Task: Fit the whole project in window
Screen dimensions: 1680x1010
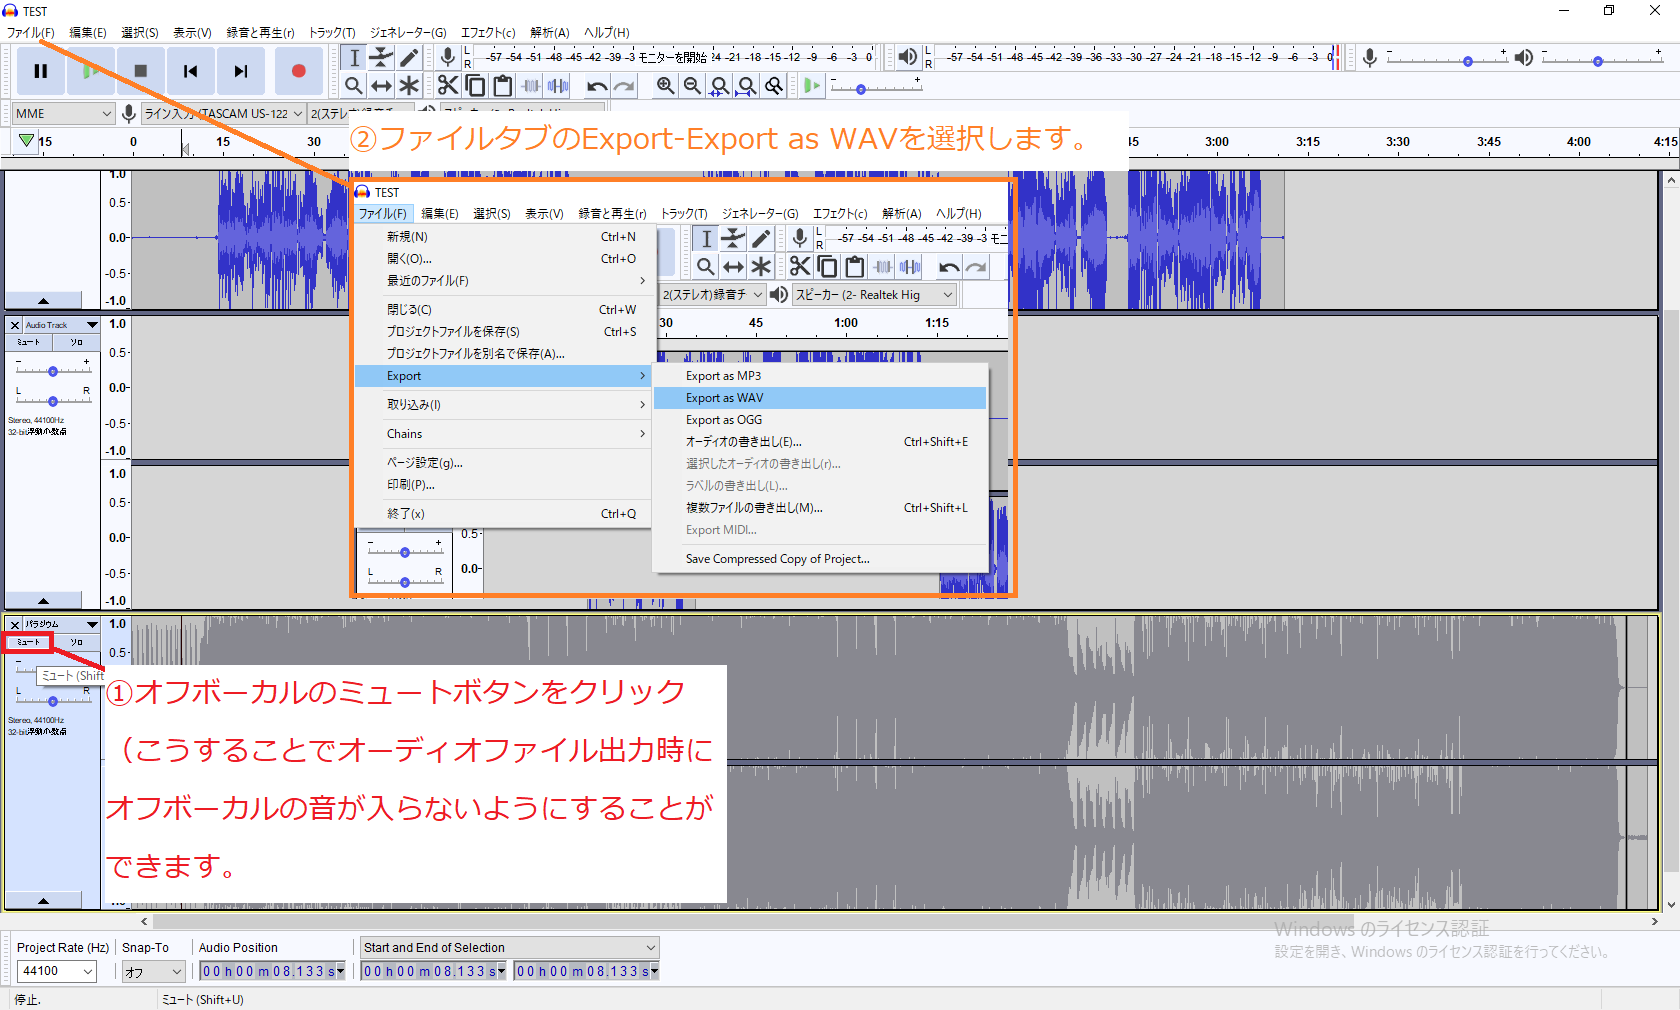Action: (x=746, y=86)
